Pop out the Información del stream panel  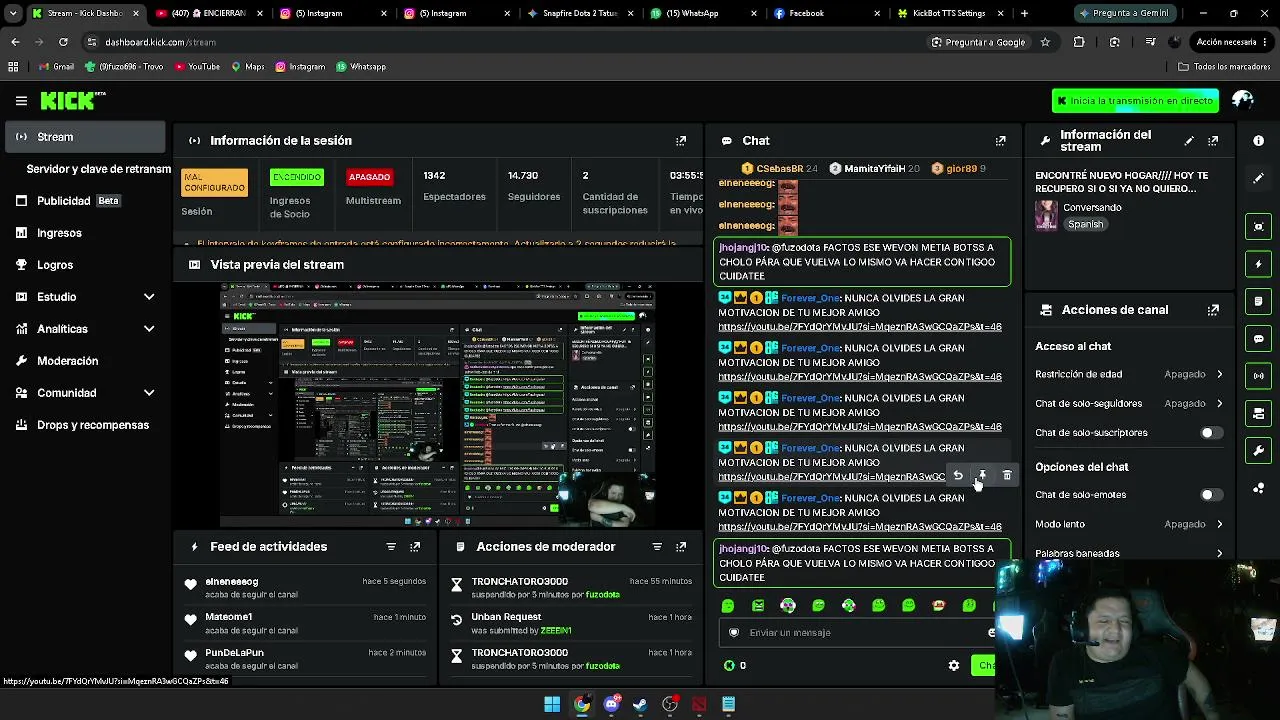click(x=1213, y=141)
